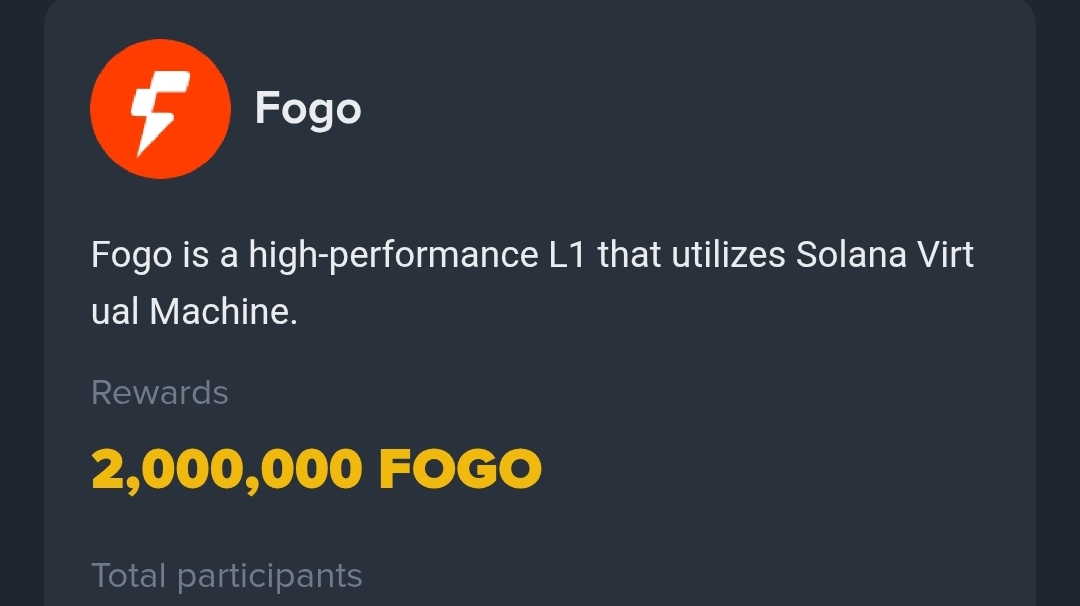
Task: Click the 'ual Machine.' text line
Action: [x=194, y=313]
